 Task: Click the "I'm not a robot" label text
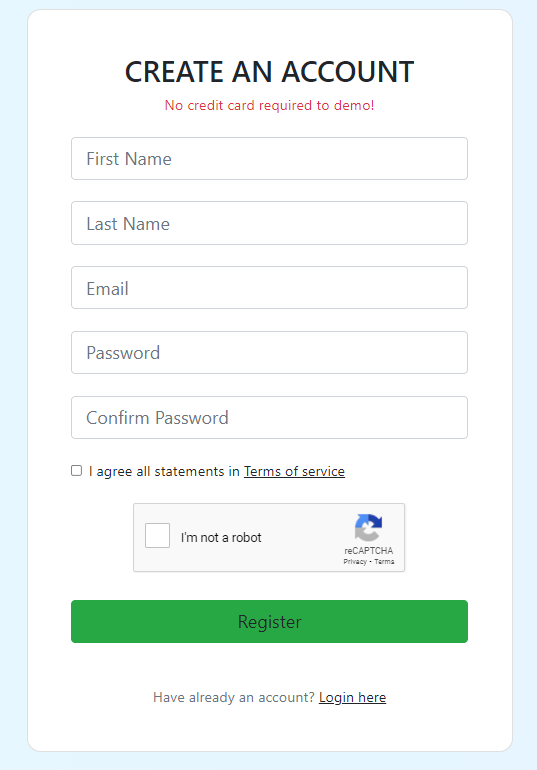[221, 537]
